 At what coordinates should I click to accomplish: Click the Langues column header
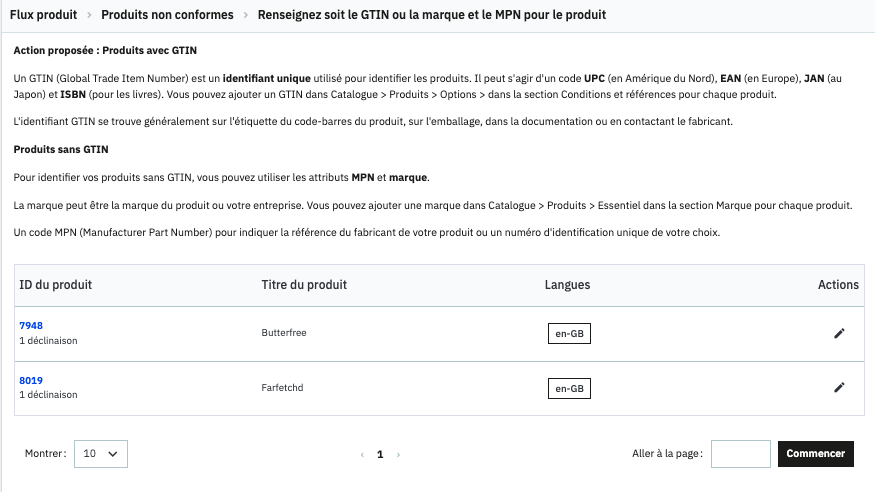(568, 284)
